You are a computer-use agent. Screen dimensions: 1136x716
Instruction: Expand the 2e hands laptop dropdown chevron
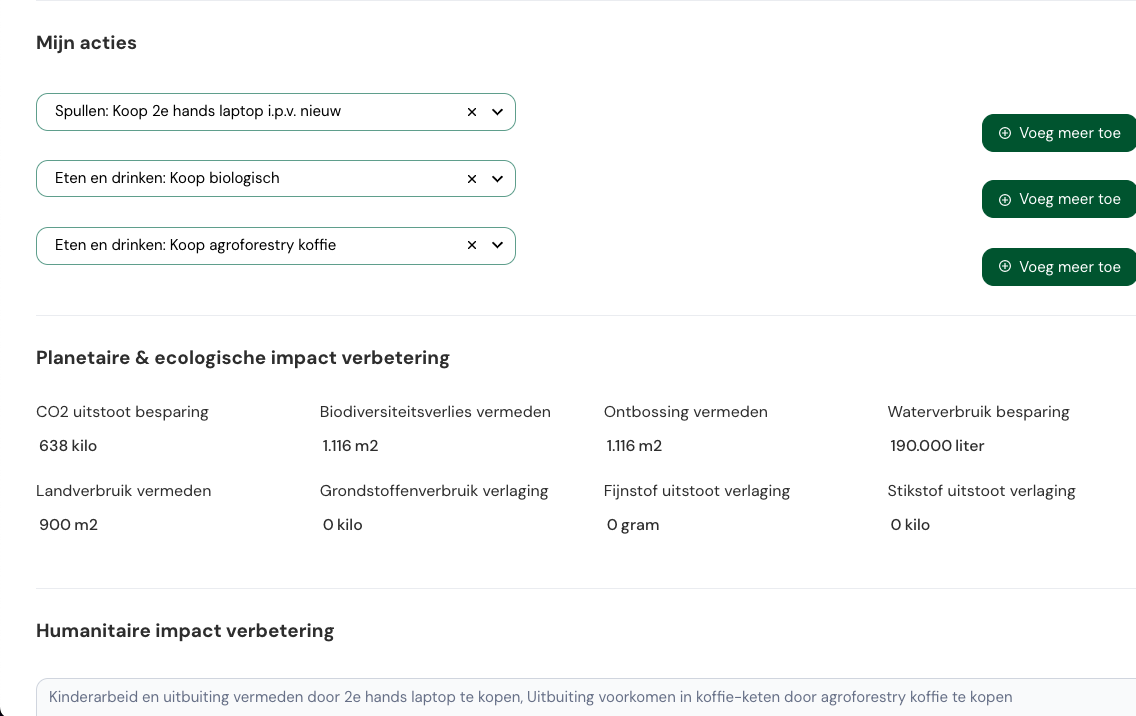pyautogui.click(x=497, y=112)
